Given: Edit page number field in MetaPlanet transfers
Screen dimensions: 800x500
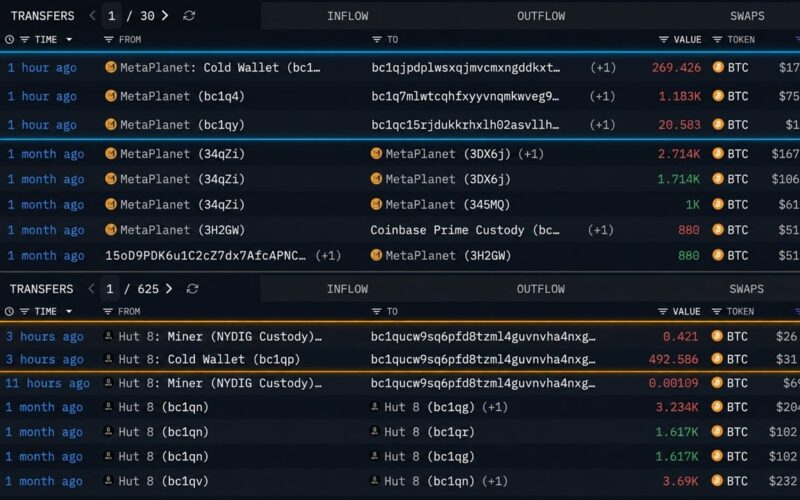Looking at the screenshot, I should click(x=111, y=16).
